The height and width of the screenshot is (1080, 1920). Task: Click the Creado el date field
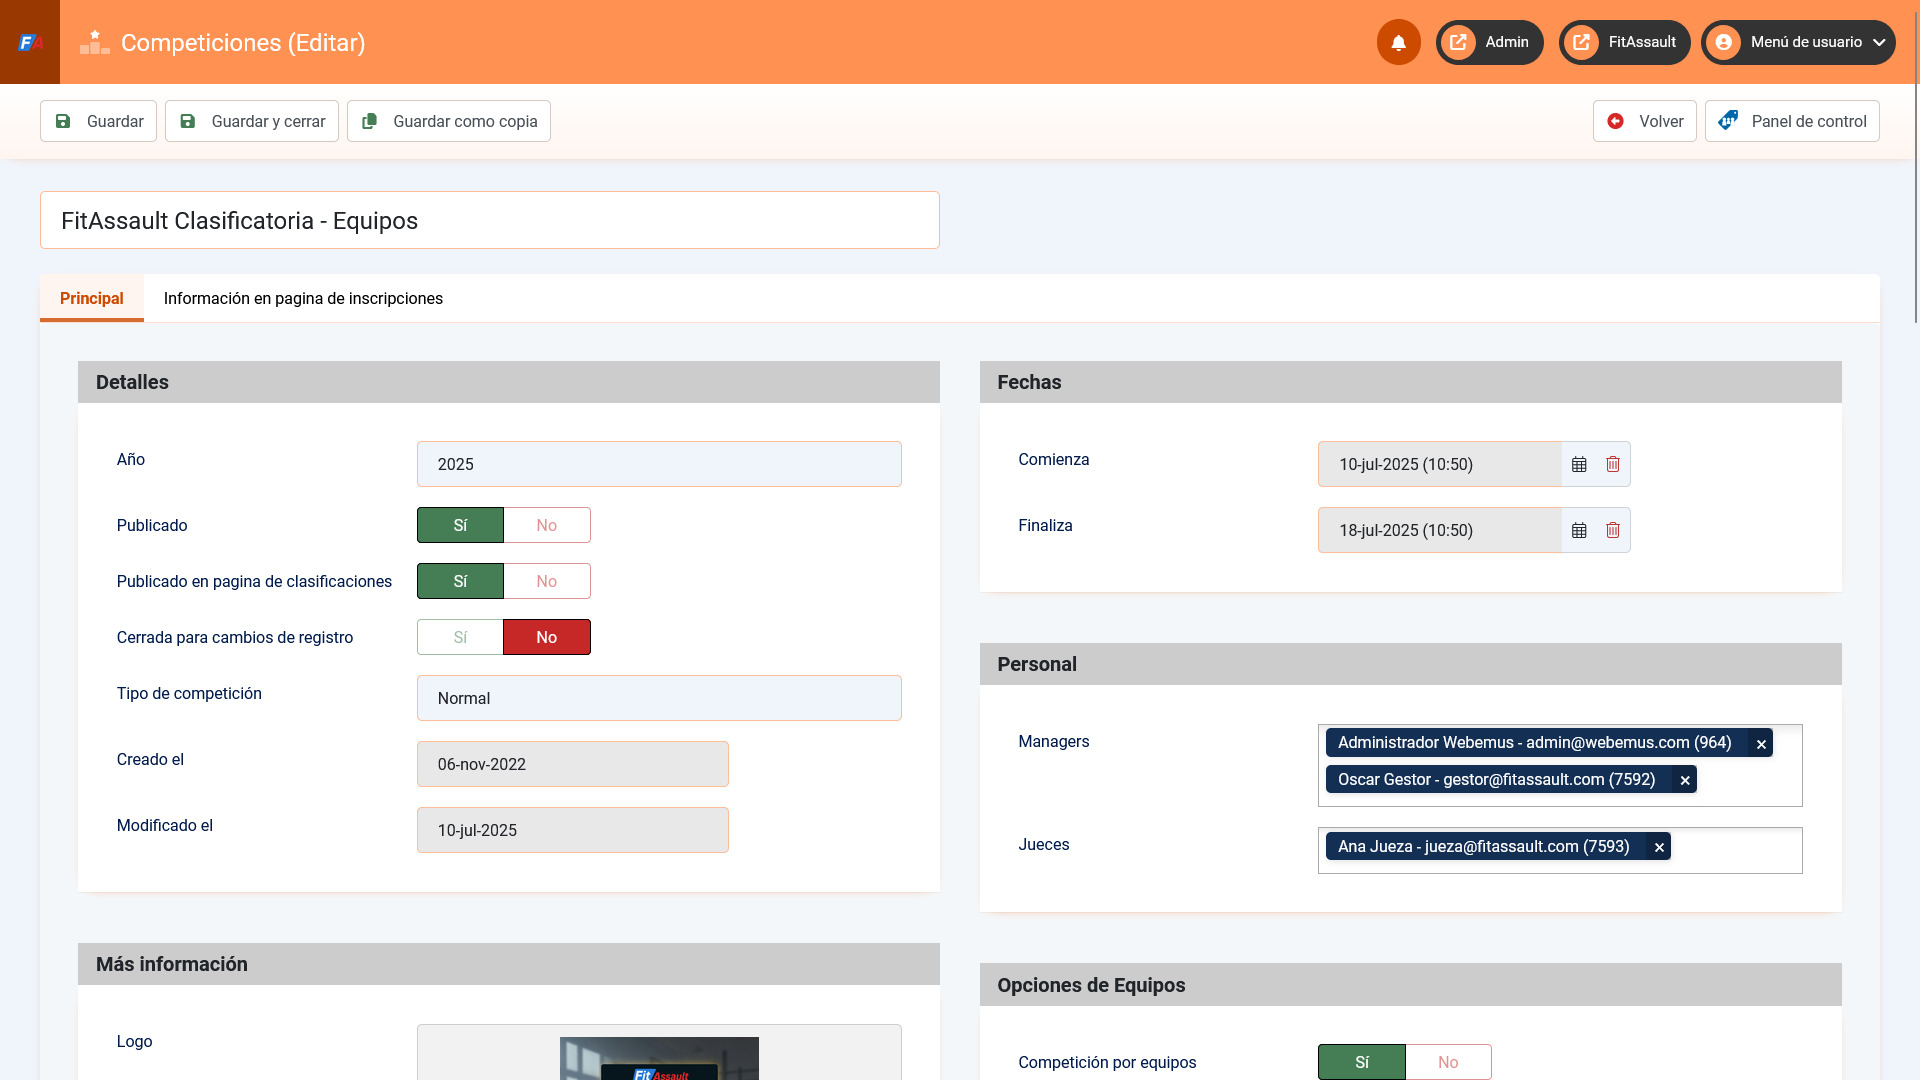tap(573, 764)
